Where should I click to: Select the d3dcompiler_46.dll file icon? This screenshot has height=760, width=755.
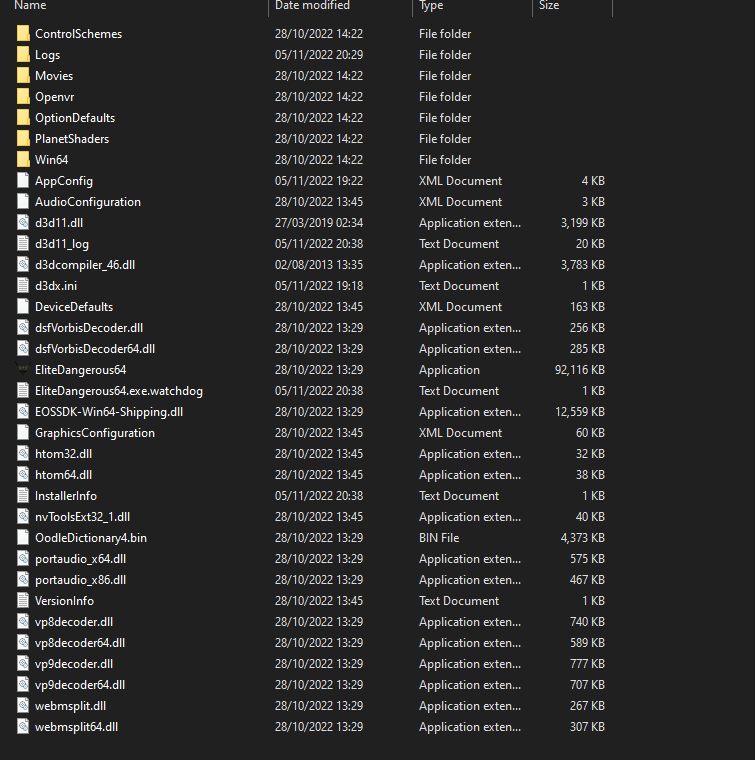(x=23, y=265)
